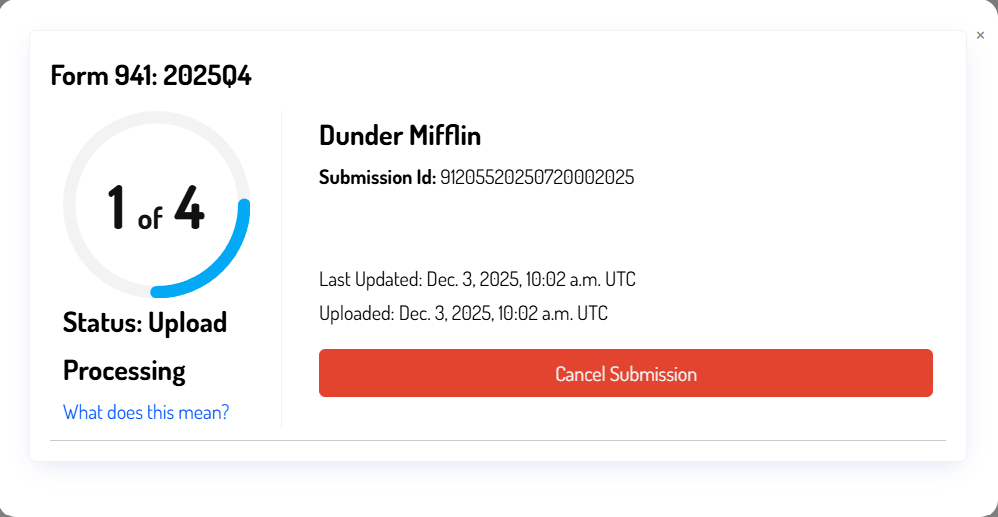Open the 'What does this mean?' link
998x517 pixels.
146,411
